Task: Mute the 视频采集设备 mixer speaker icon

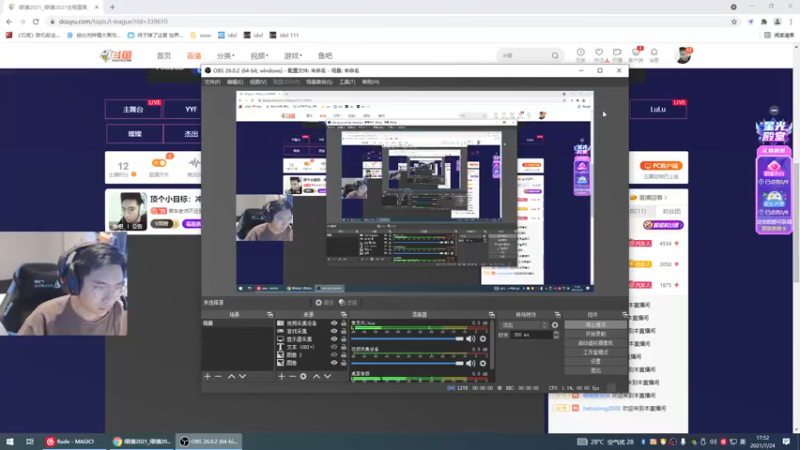Action: coord(470,363)
